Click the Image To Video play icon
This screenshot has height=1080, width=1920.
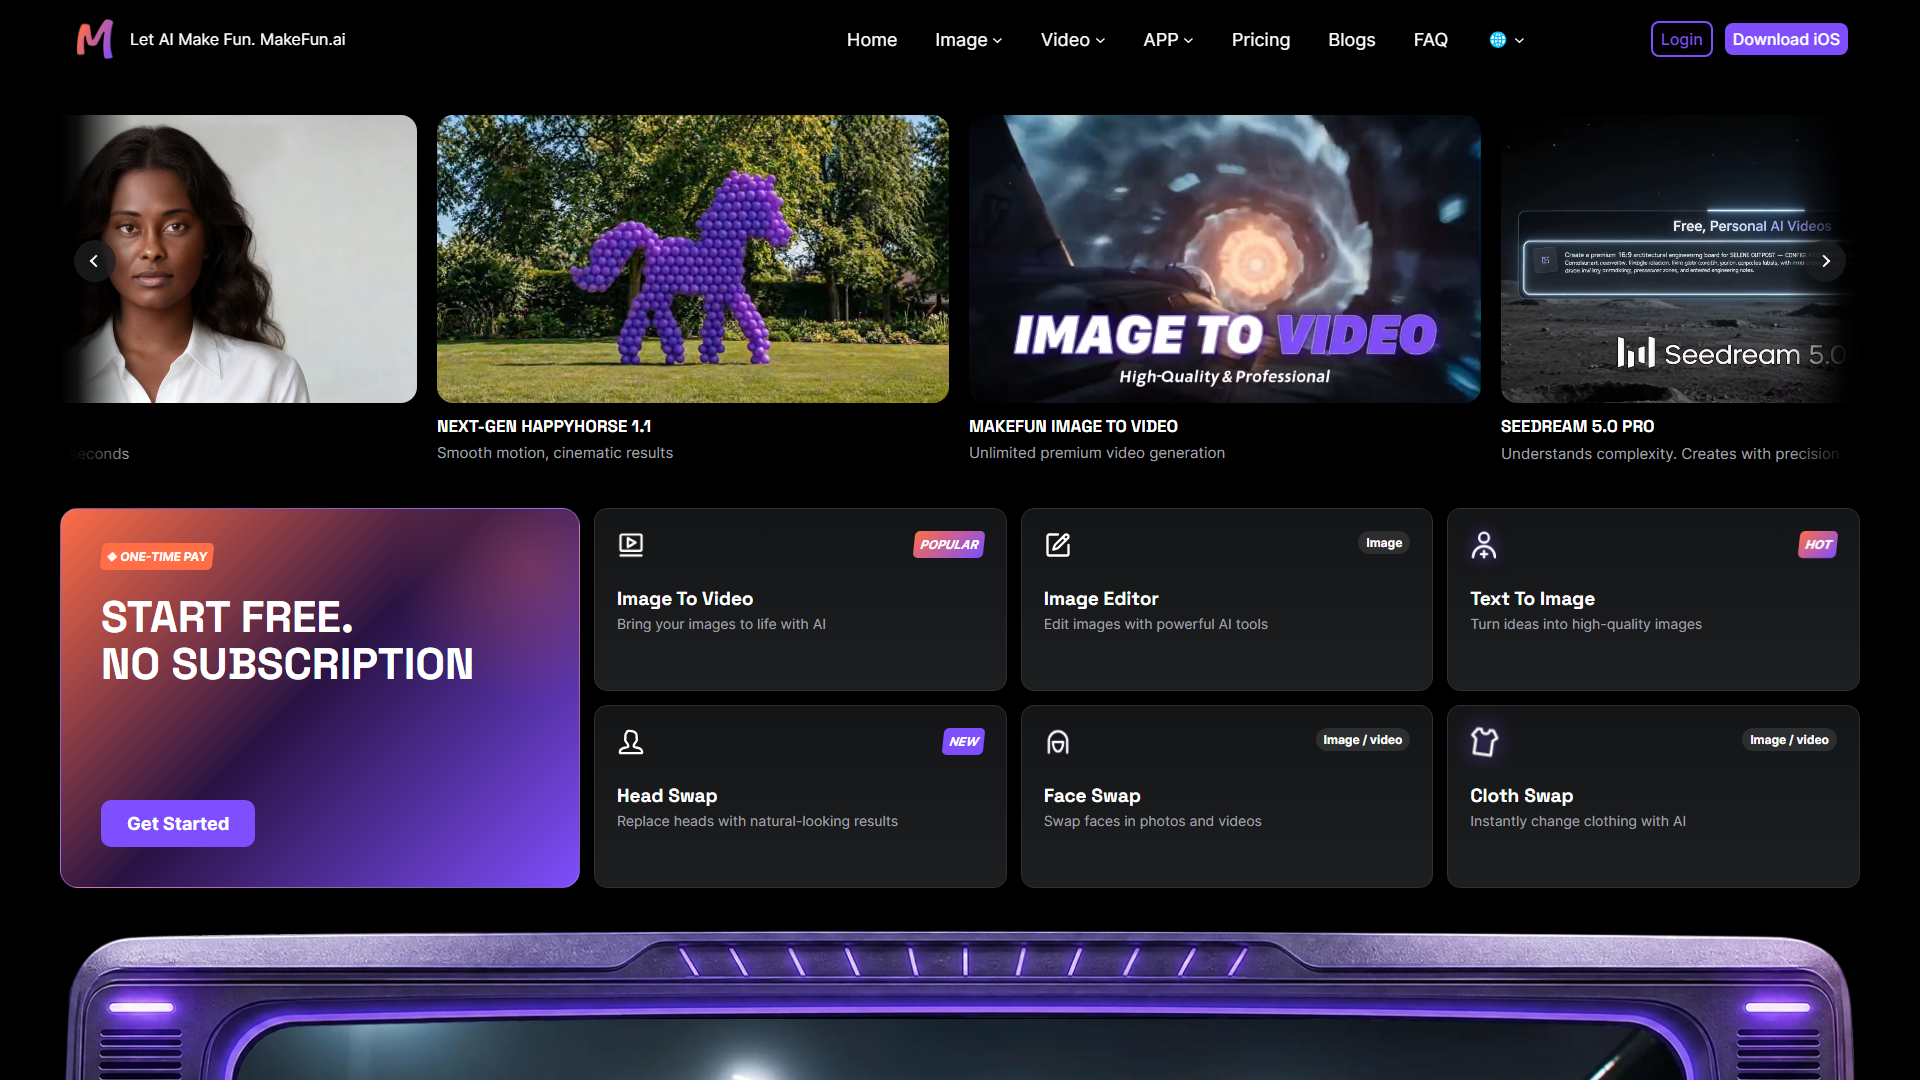631,544
